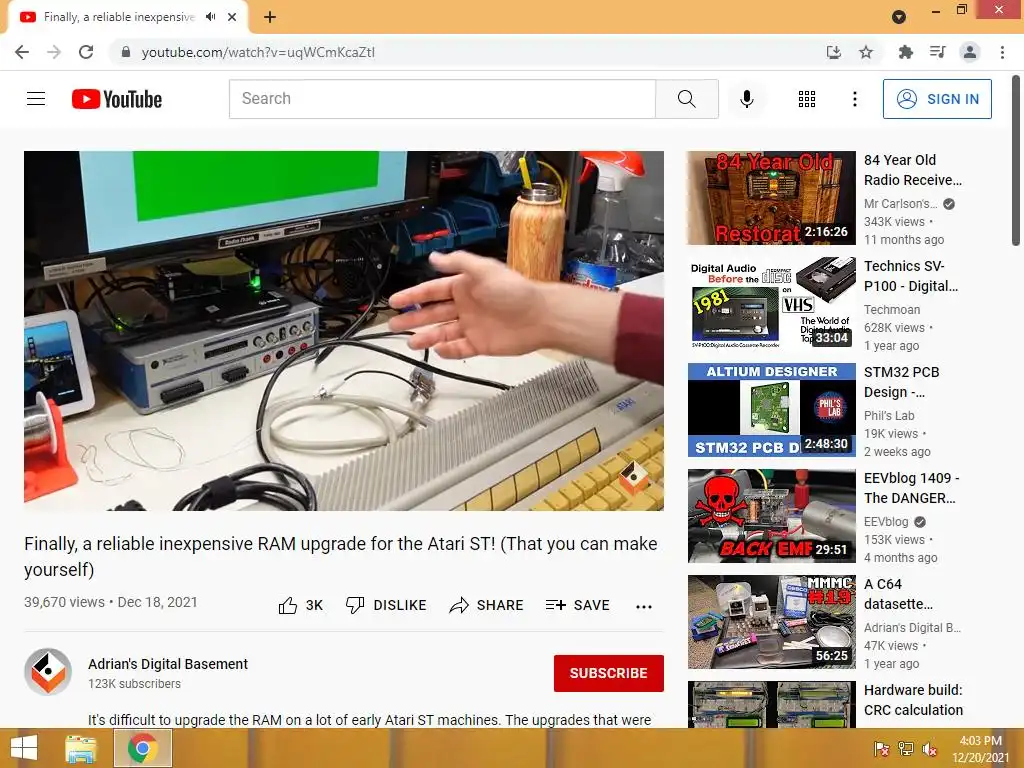Open Adrian's Digital Basement channel name link

pos(168,664)
